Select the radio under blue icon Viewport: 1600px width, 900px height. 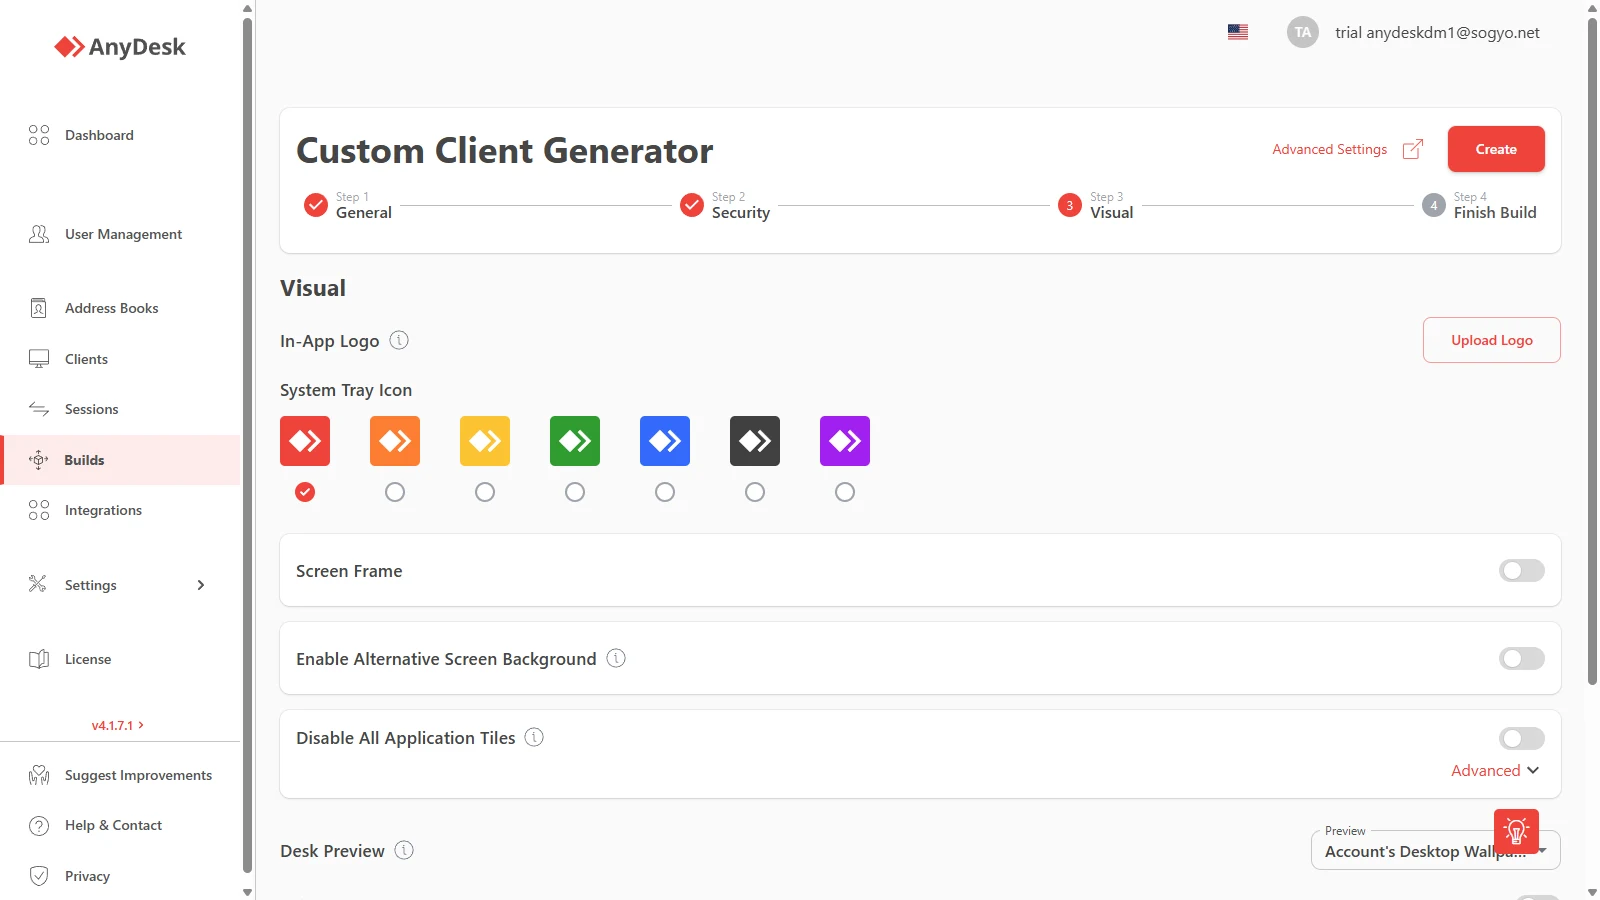pyautogui.click(x=665, y=492)
